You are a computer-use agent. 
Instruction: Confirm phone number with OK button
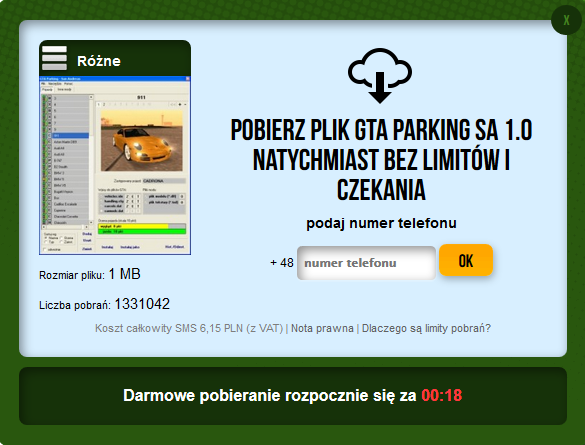pyautogui.click(x=466, y=260)
